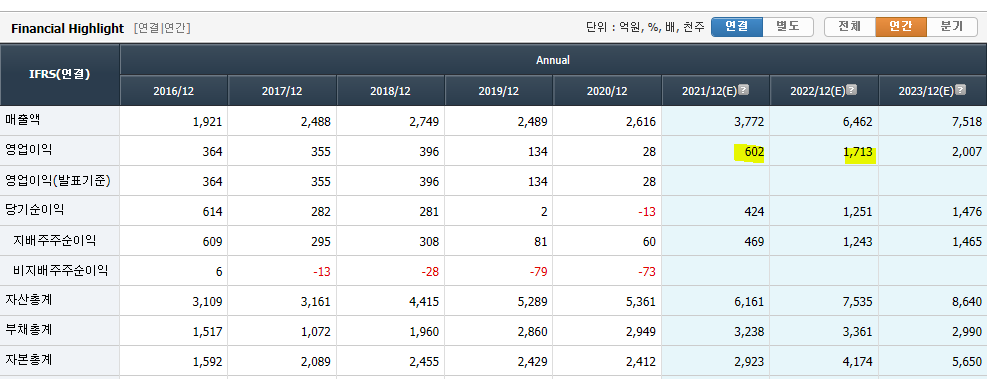The image size is (994, 379).
Task: Click 매출액 value 2,749
Action: pyautogui.click(x=425, y=122)
